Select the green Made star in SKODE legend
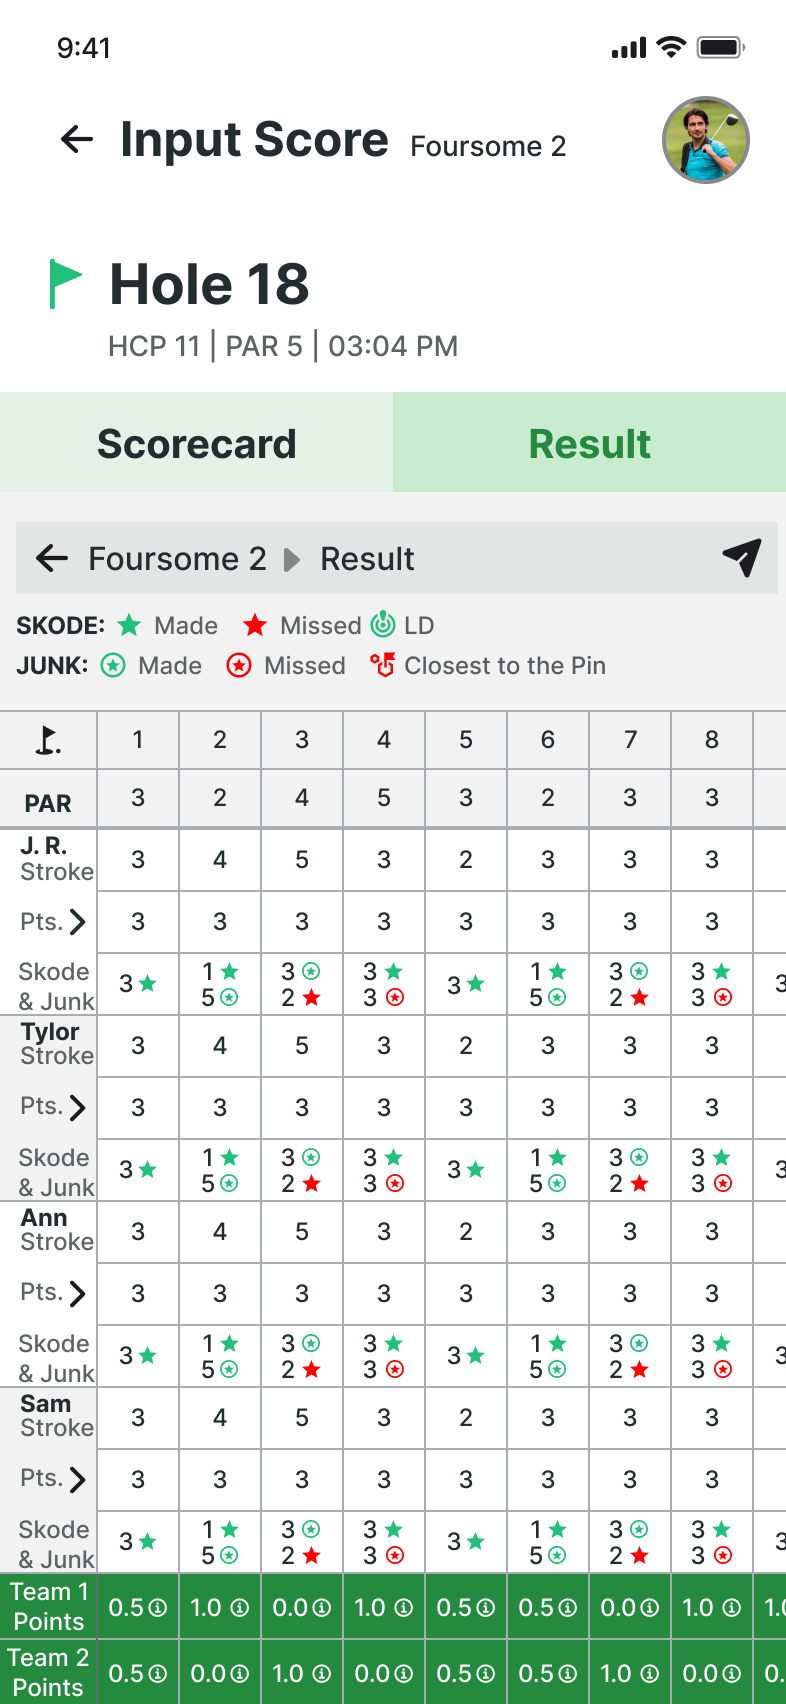786x1704 pixels. pyautogui.click(x=129, y=625)
